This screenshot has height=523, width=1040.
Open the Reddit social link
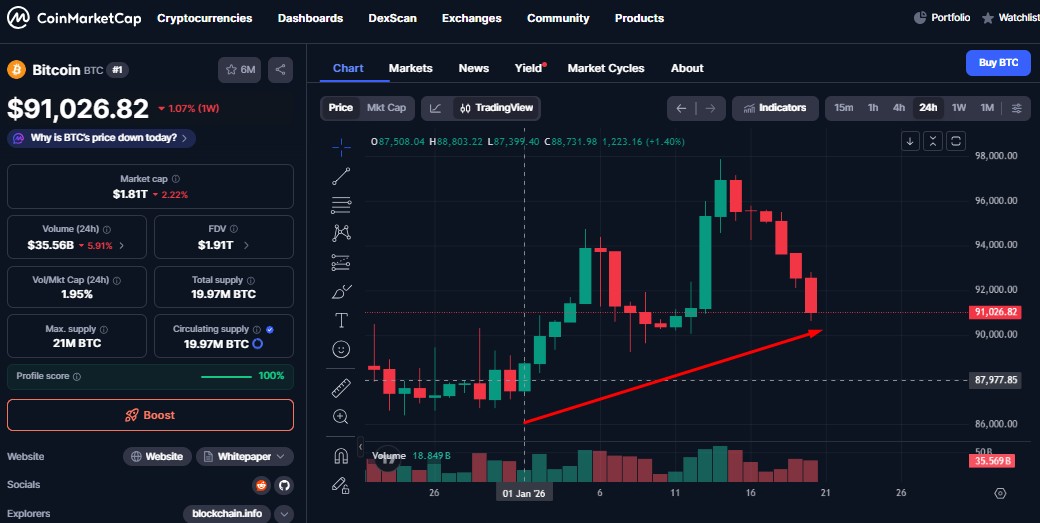[261, 485]
